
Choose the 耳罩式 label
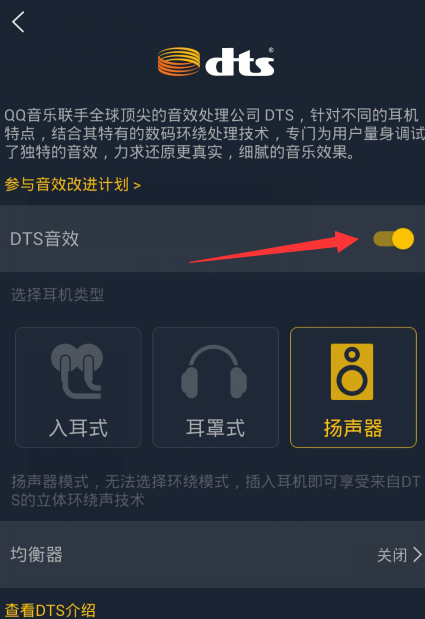(215, 428)
